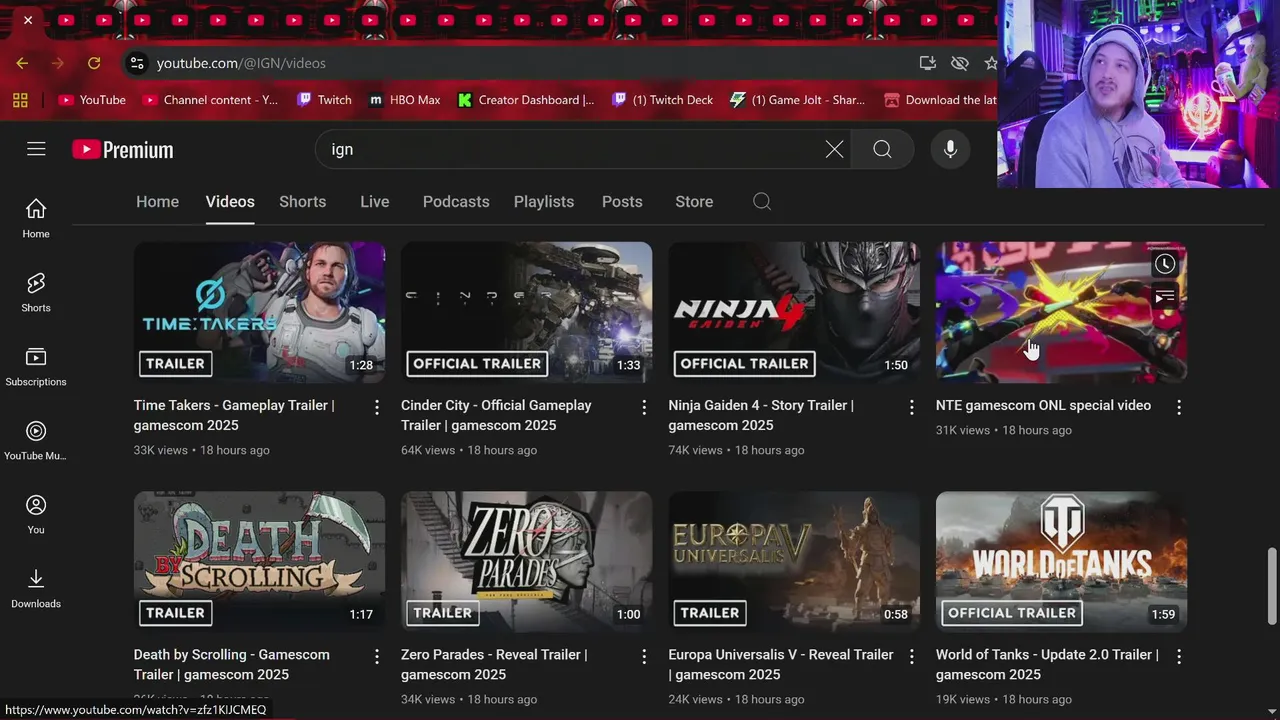This screenshot has width=1280, height=720.
Task: Open more options for Cinder City video
Action: (644, 407)
